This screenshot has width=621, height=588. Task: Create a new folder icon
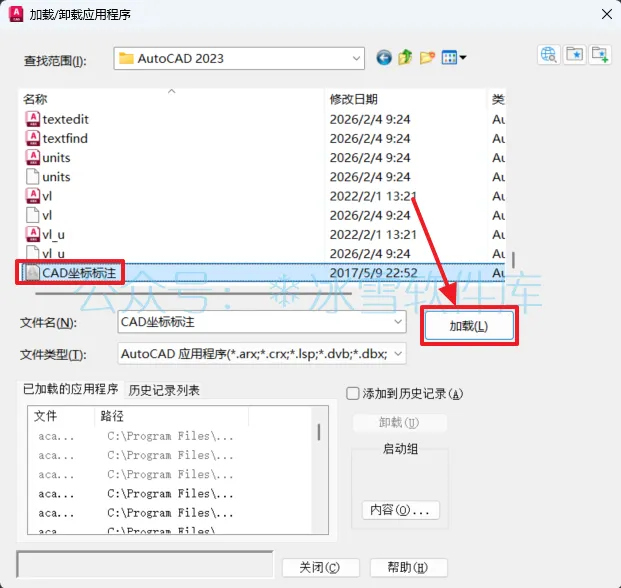click(427, 58)
